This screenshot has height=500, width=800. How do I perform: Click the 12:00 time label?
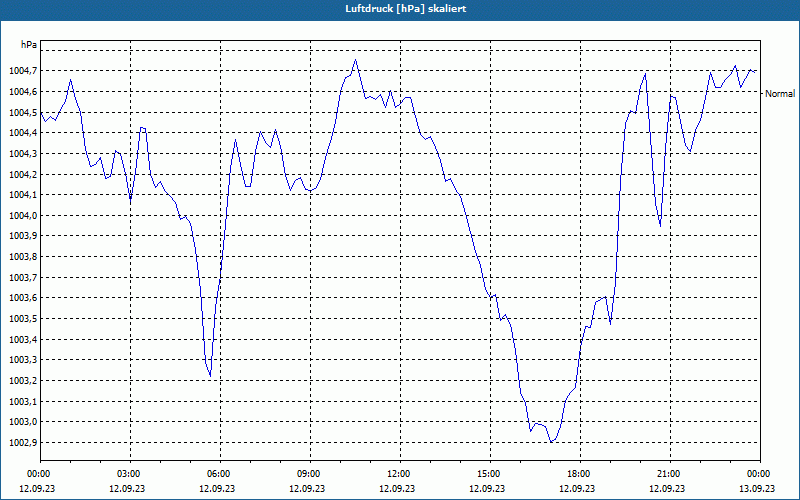click(397, 474)
